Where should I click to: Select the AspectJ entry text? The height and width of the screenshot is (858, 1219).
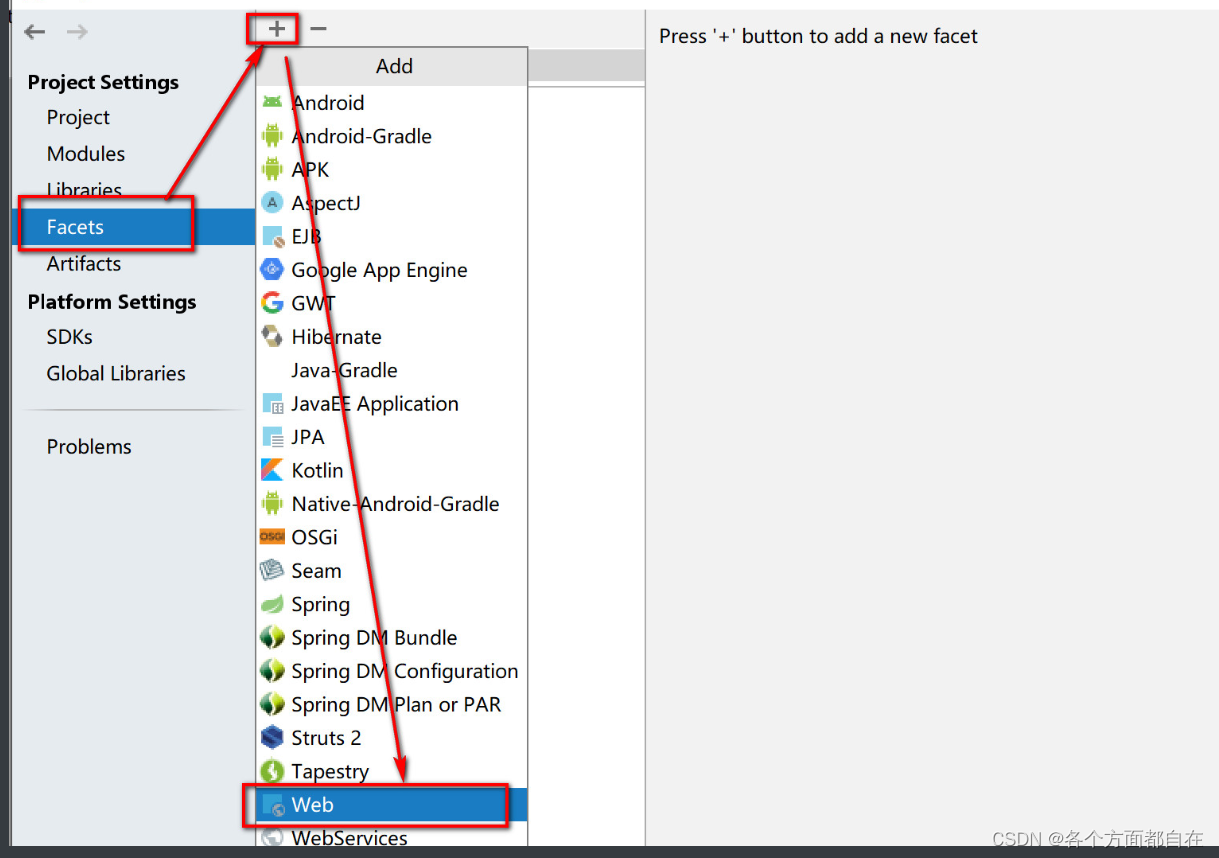326,203
